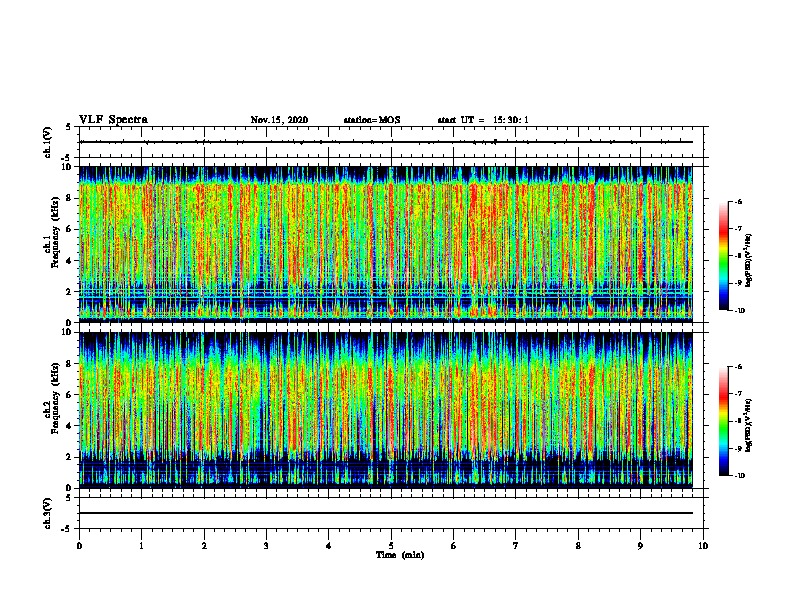
Task: Click the "6" kHz tick on ch.2 frequency axis
Action: point(69,394)
